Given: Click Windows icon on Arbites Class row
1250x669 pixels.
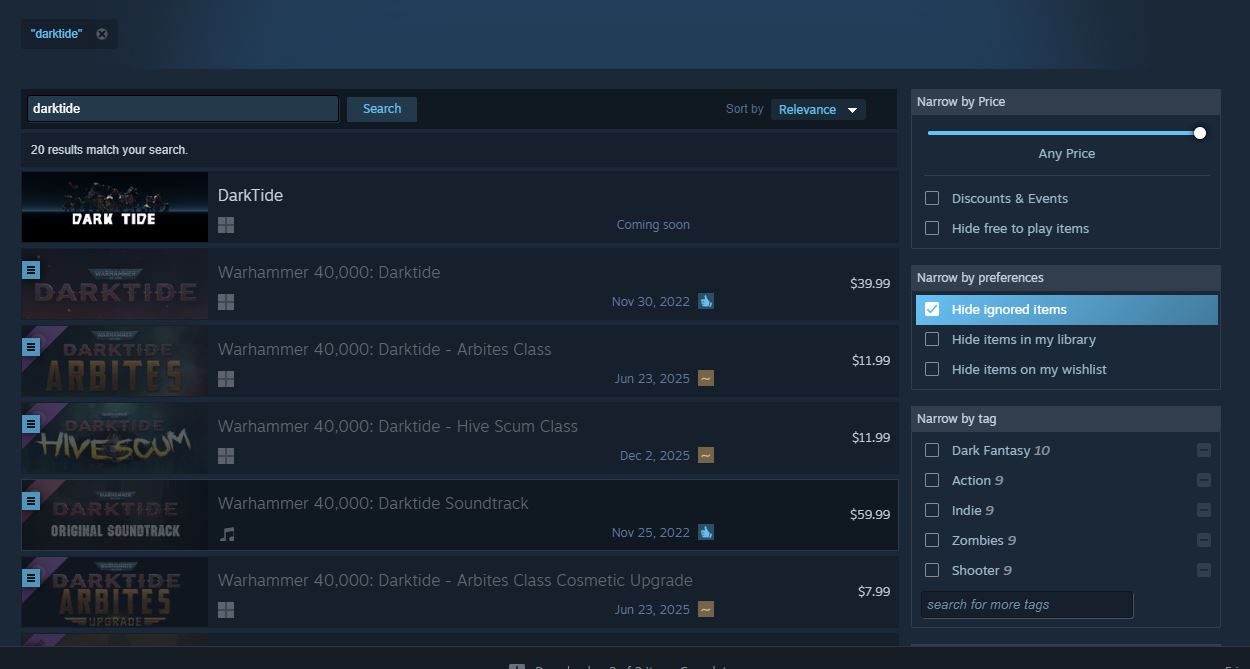Looking at the screenshot, I should point(226,379).
